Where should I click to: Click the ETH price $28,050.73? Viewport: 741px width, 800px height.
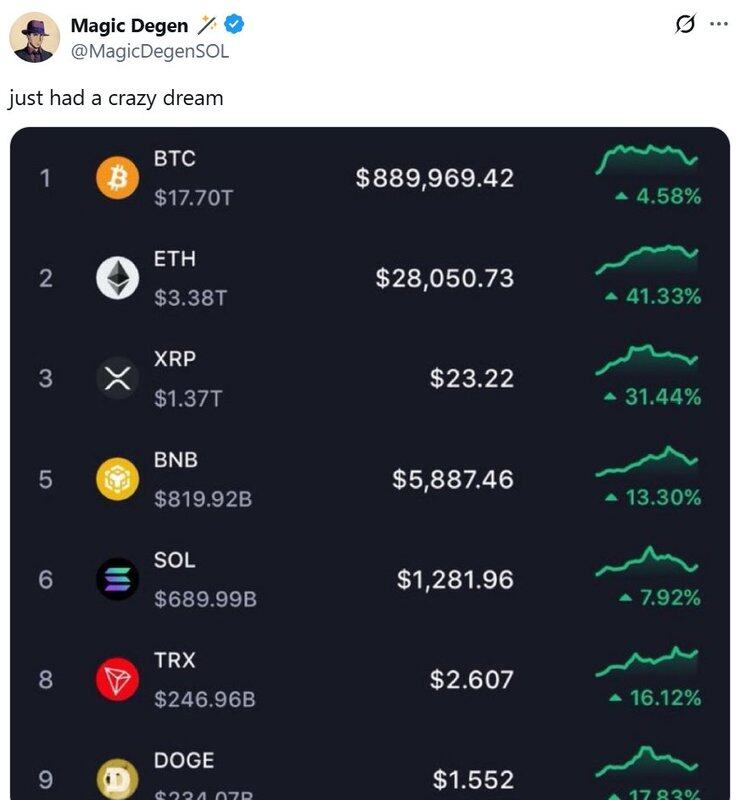[445, 278]
